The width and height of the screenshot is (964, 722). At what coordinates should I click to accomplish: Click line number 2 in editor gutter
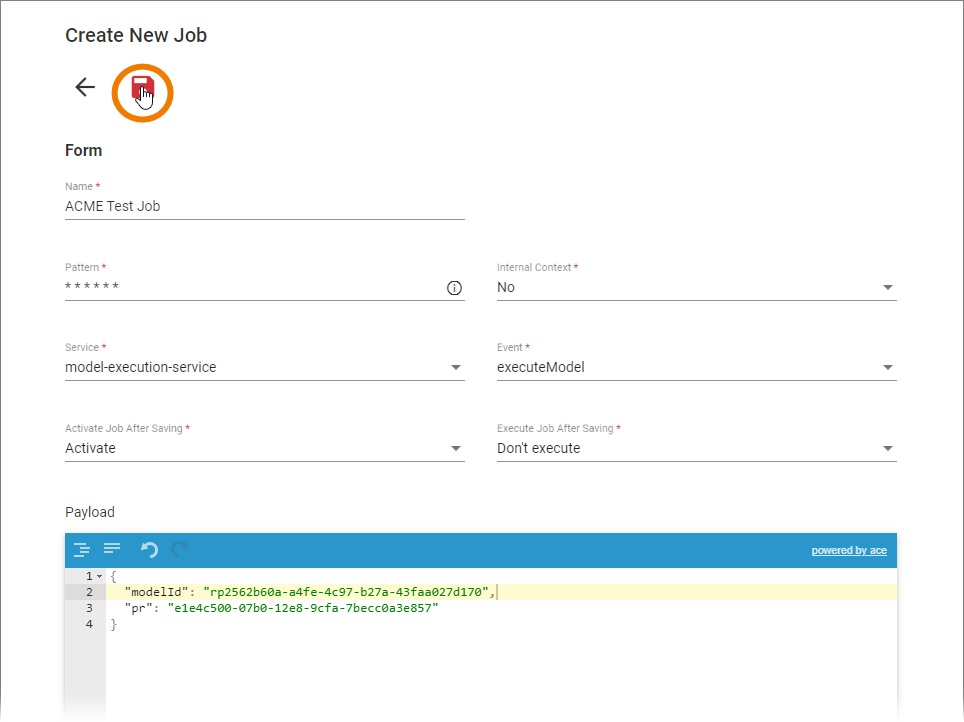tap(89, 592)
